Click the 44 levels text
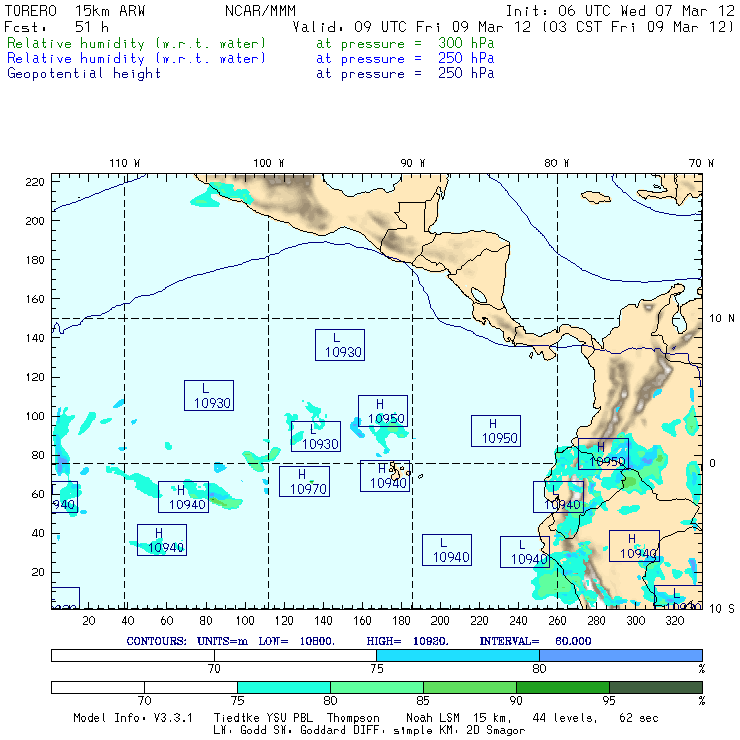 coord(565,718)
